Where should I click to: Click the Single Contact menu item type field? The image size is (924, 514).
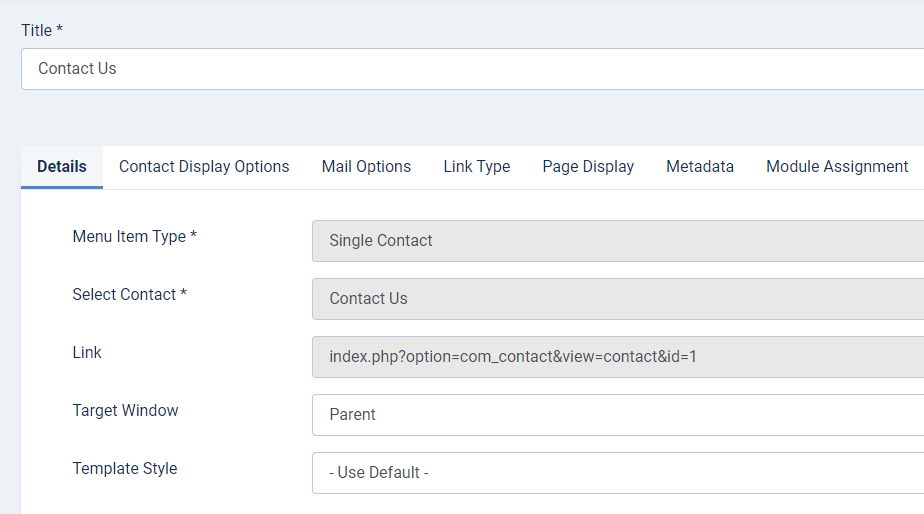point(617,241)
